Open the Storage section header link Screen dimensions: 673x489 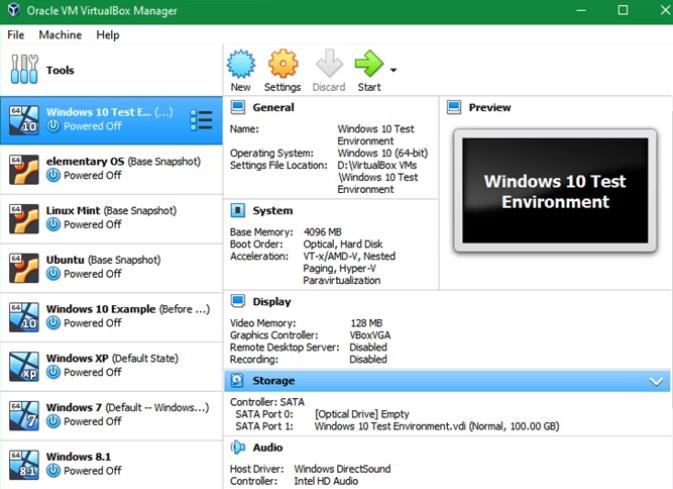pos(273,381)
